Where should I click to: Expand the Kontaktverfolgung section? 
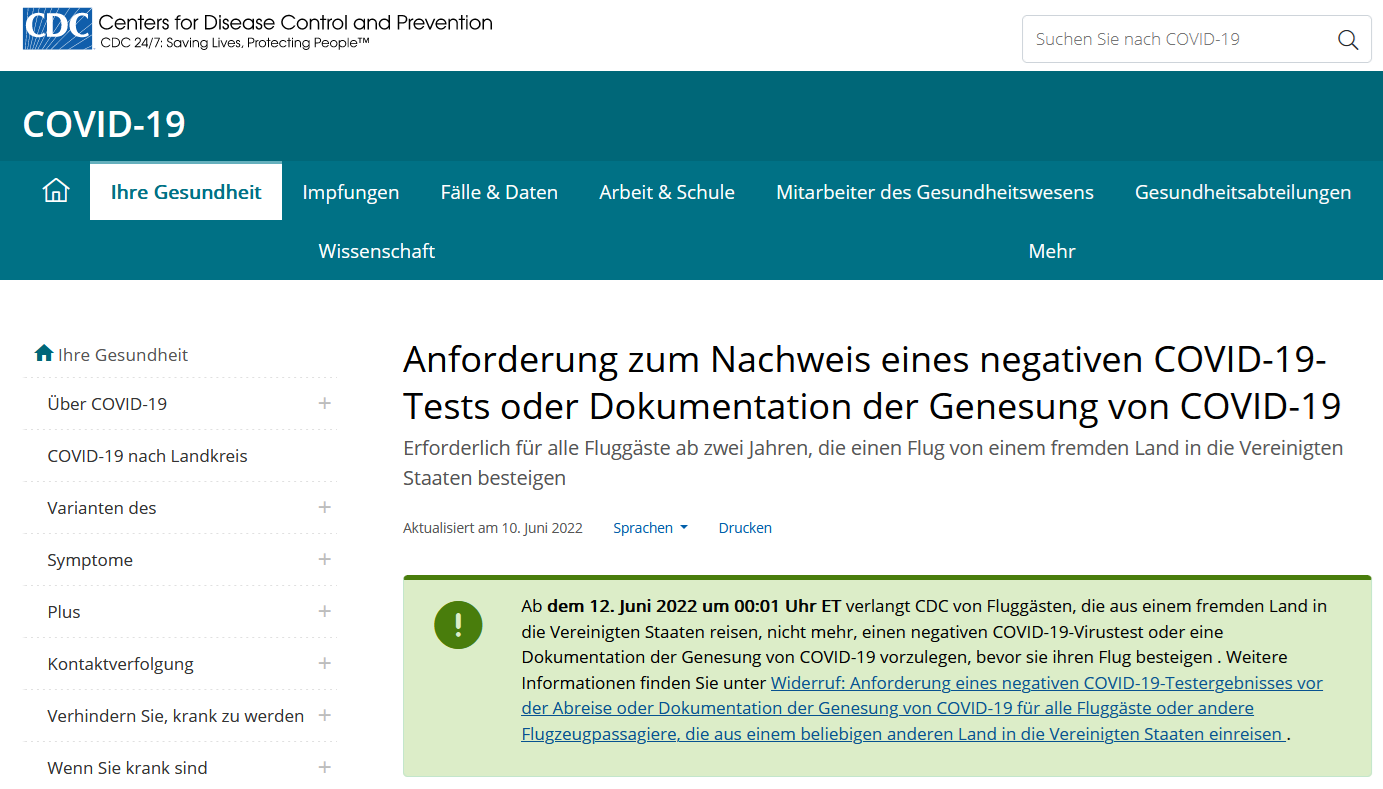pos(324,663)
